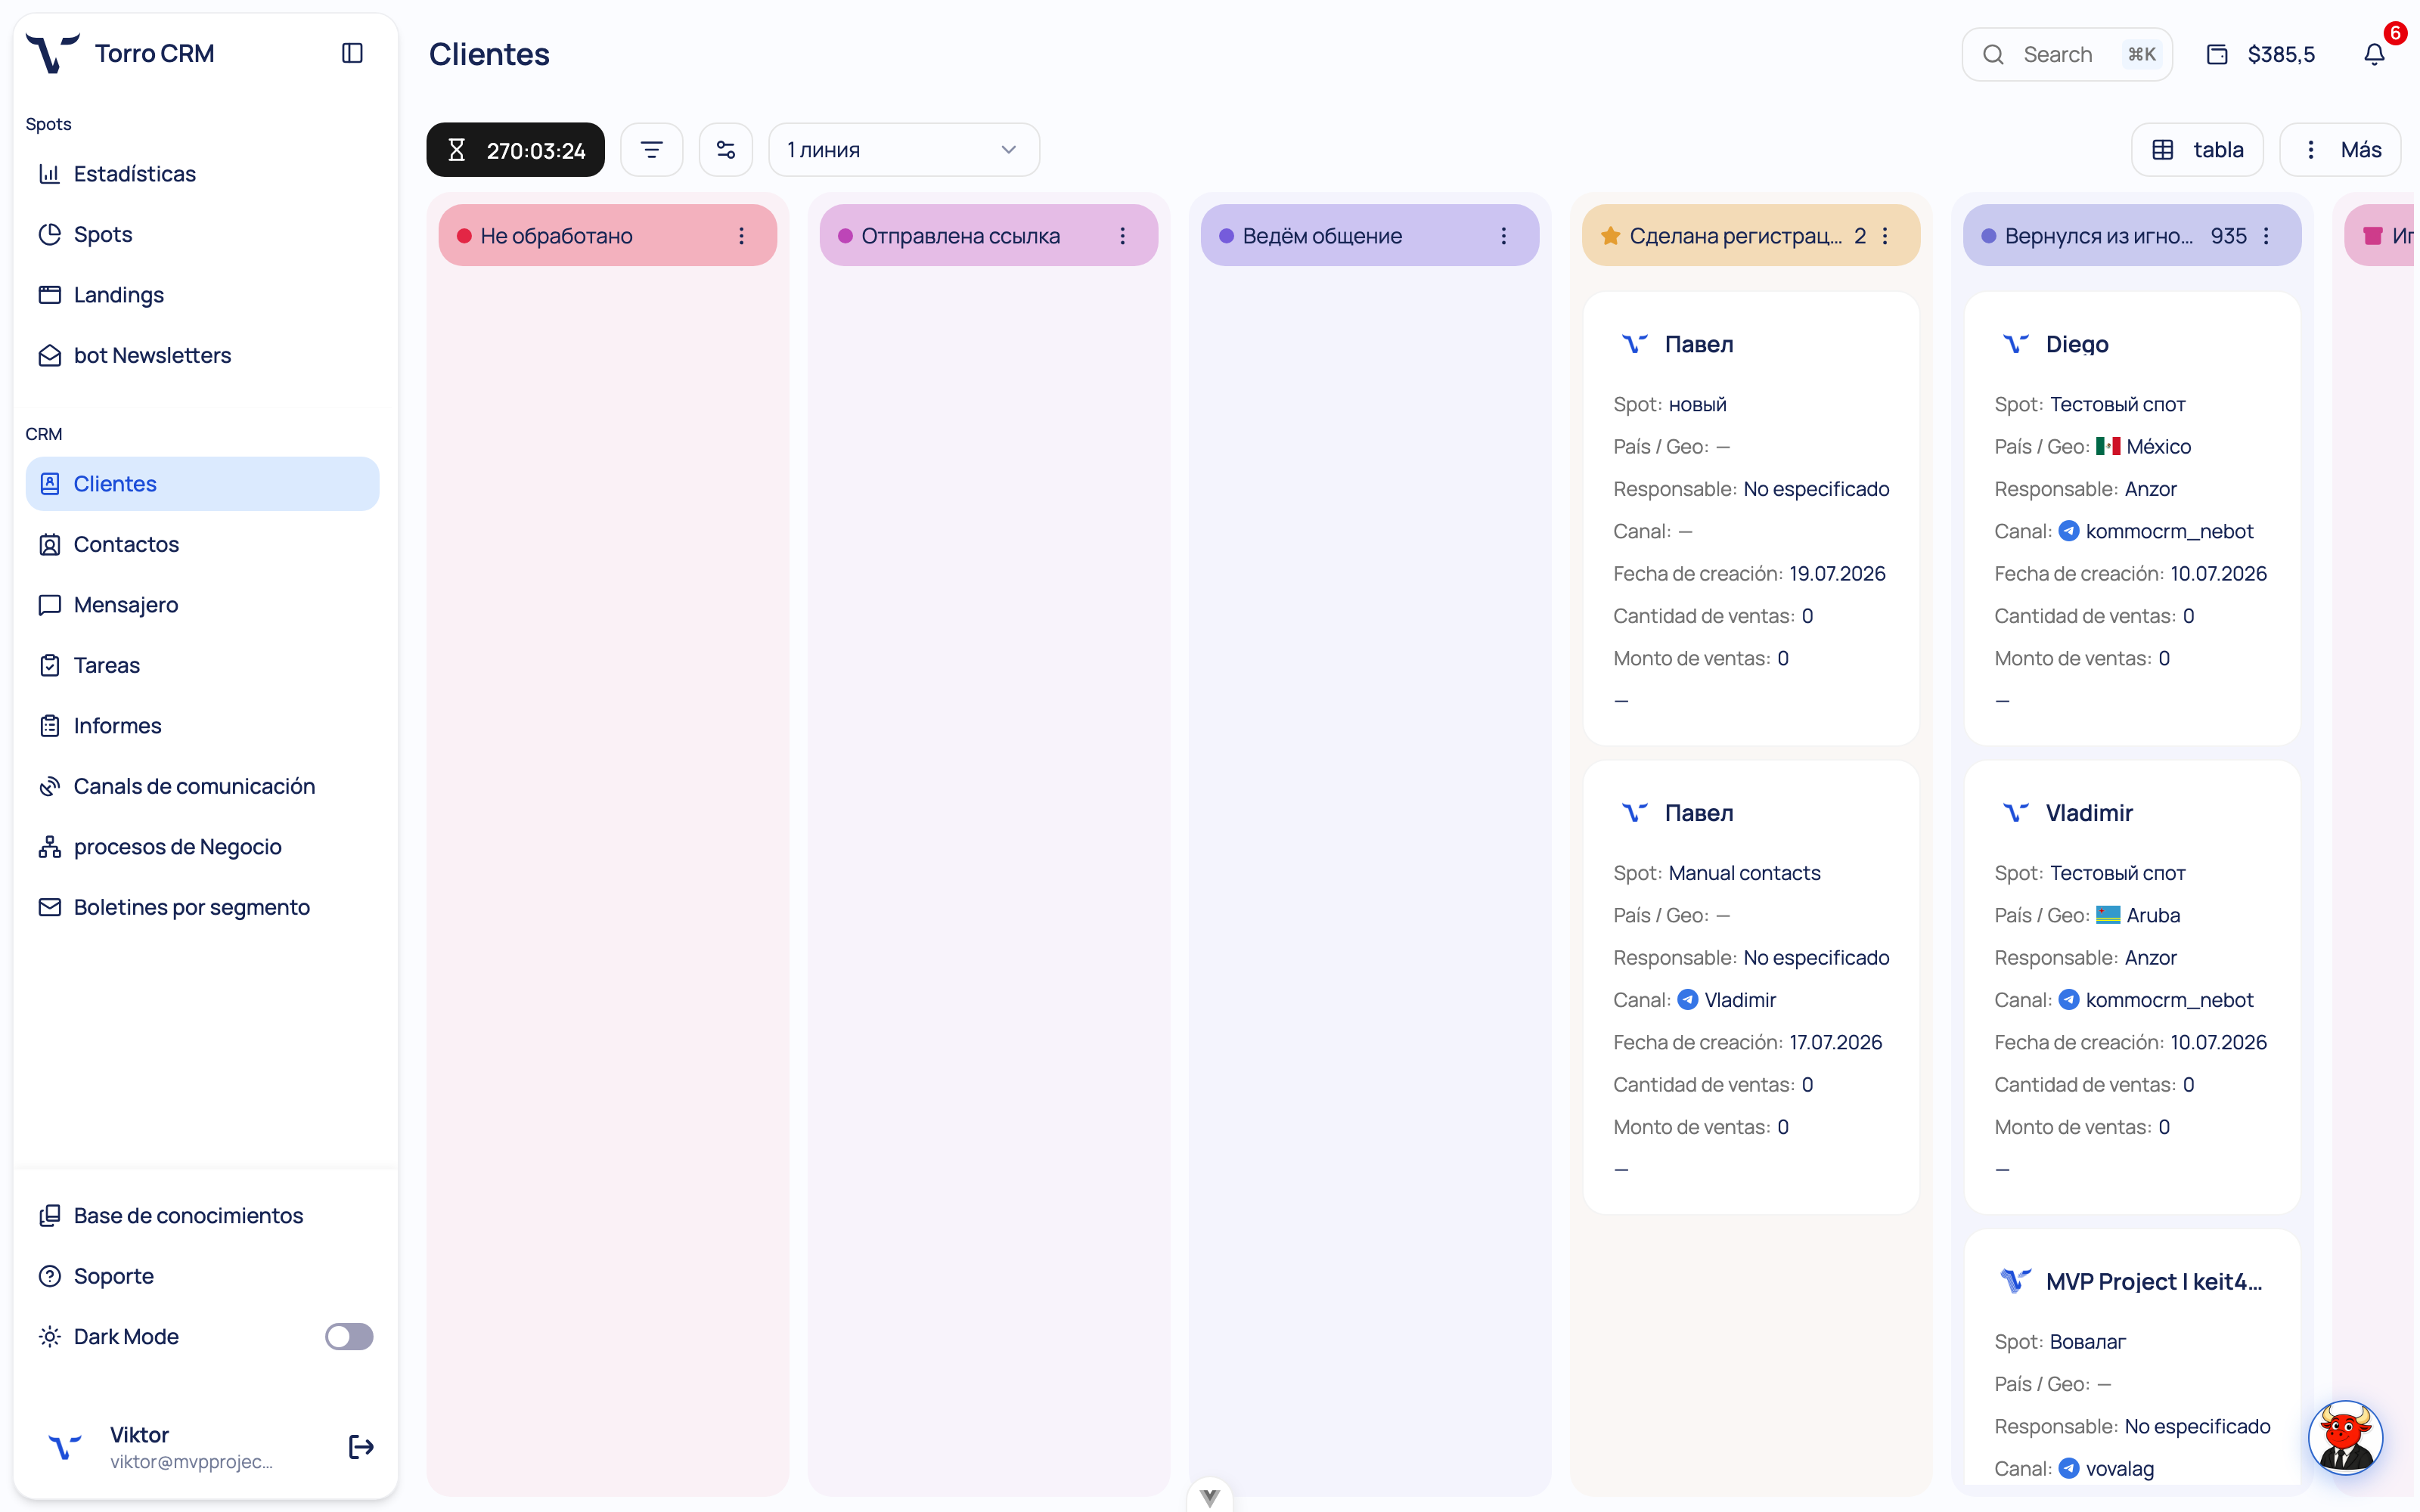Click the Search field

pyautogui.click(x=2067, y=54)
